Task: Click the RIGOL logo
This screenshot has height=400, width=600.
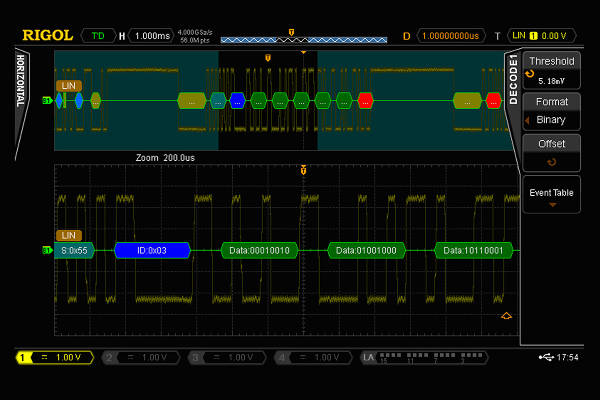Action: (x=46, y=36)
